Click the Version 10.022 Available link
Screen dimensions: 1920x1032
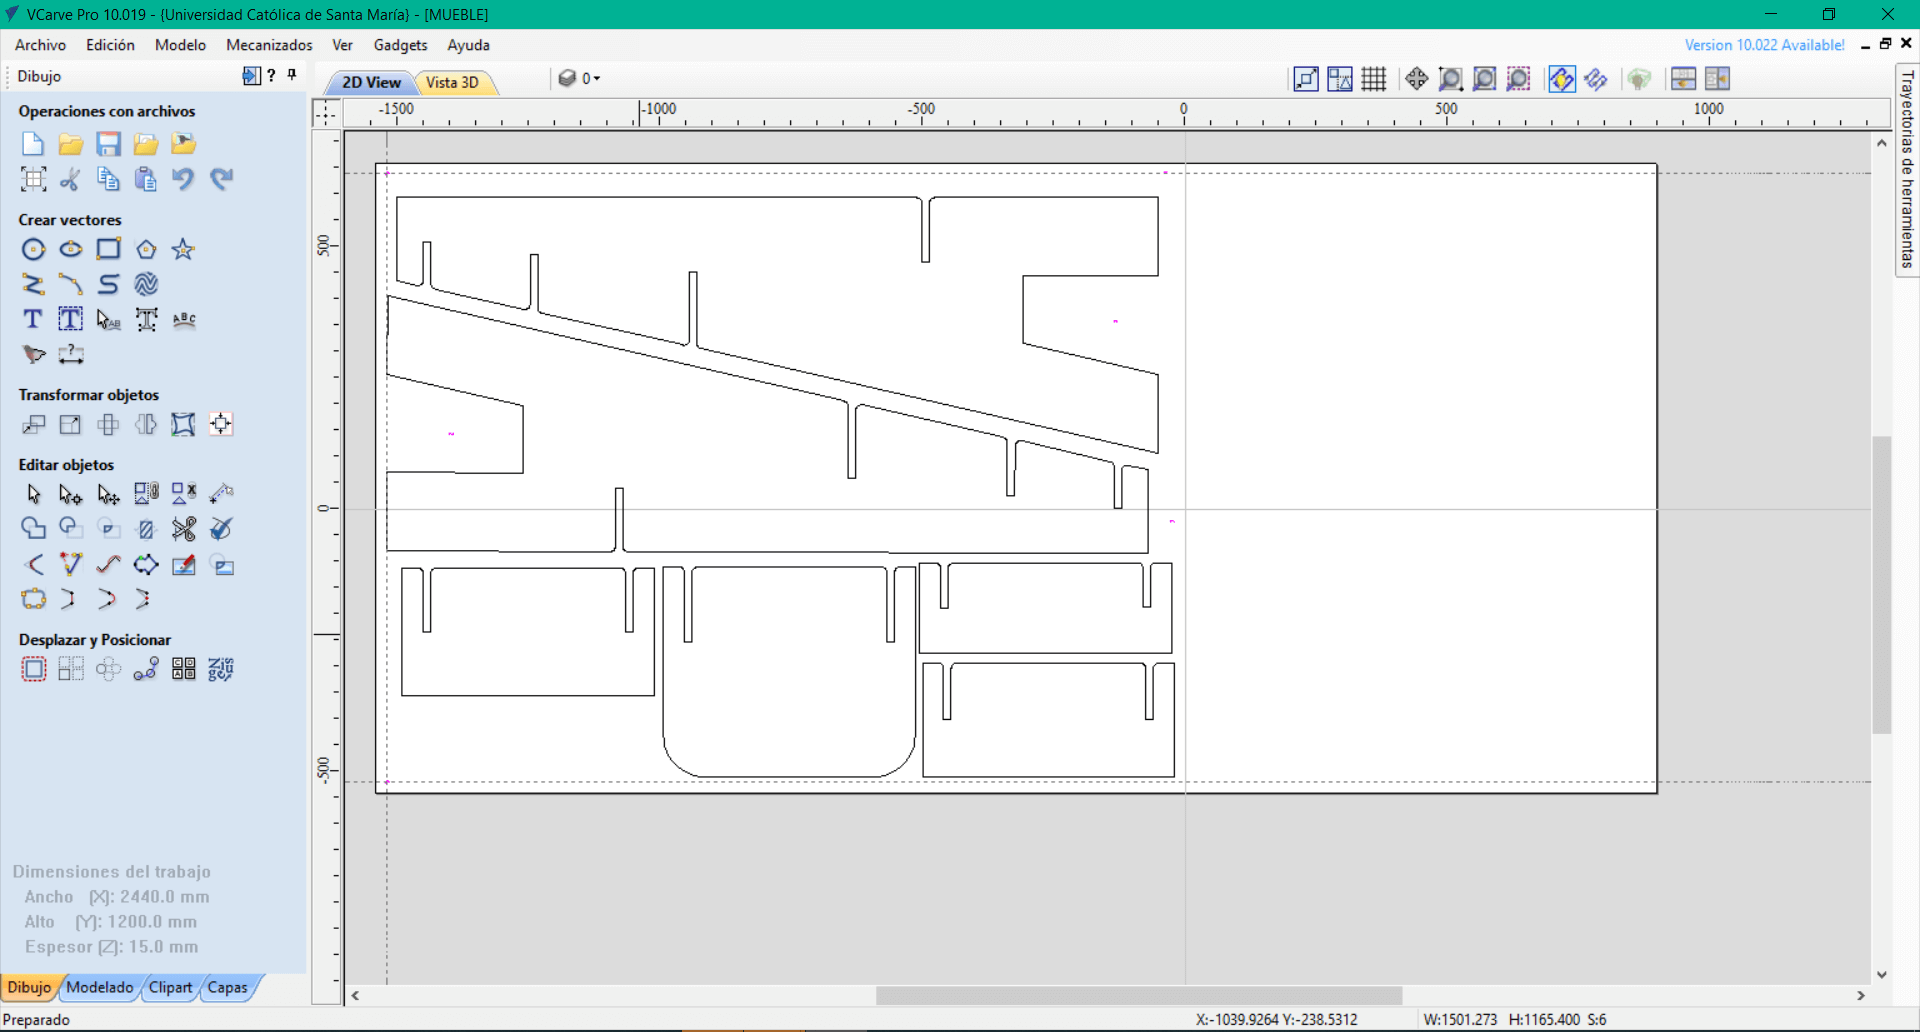[1764, 45]
